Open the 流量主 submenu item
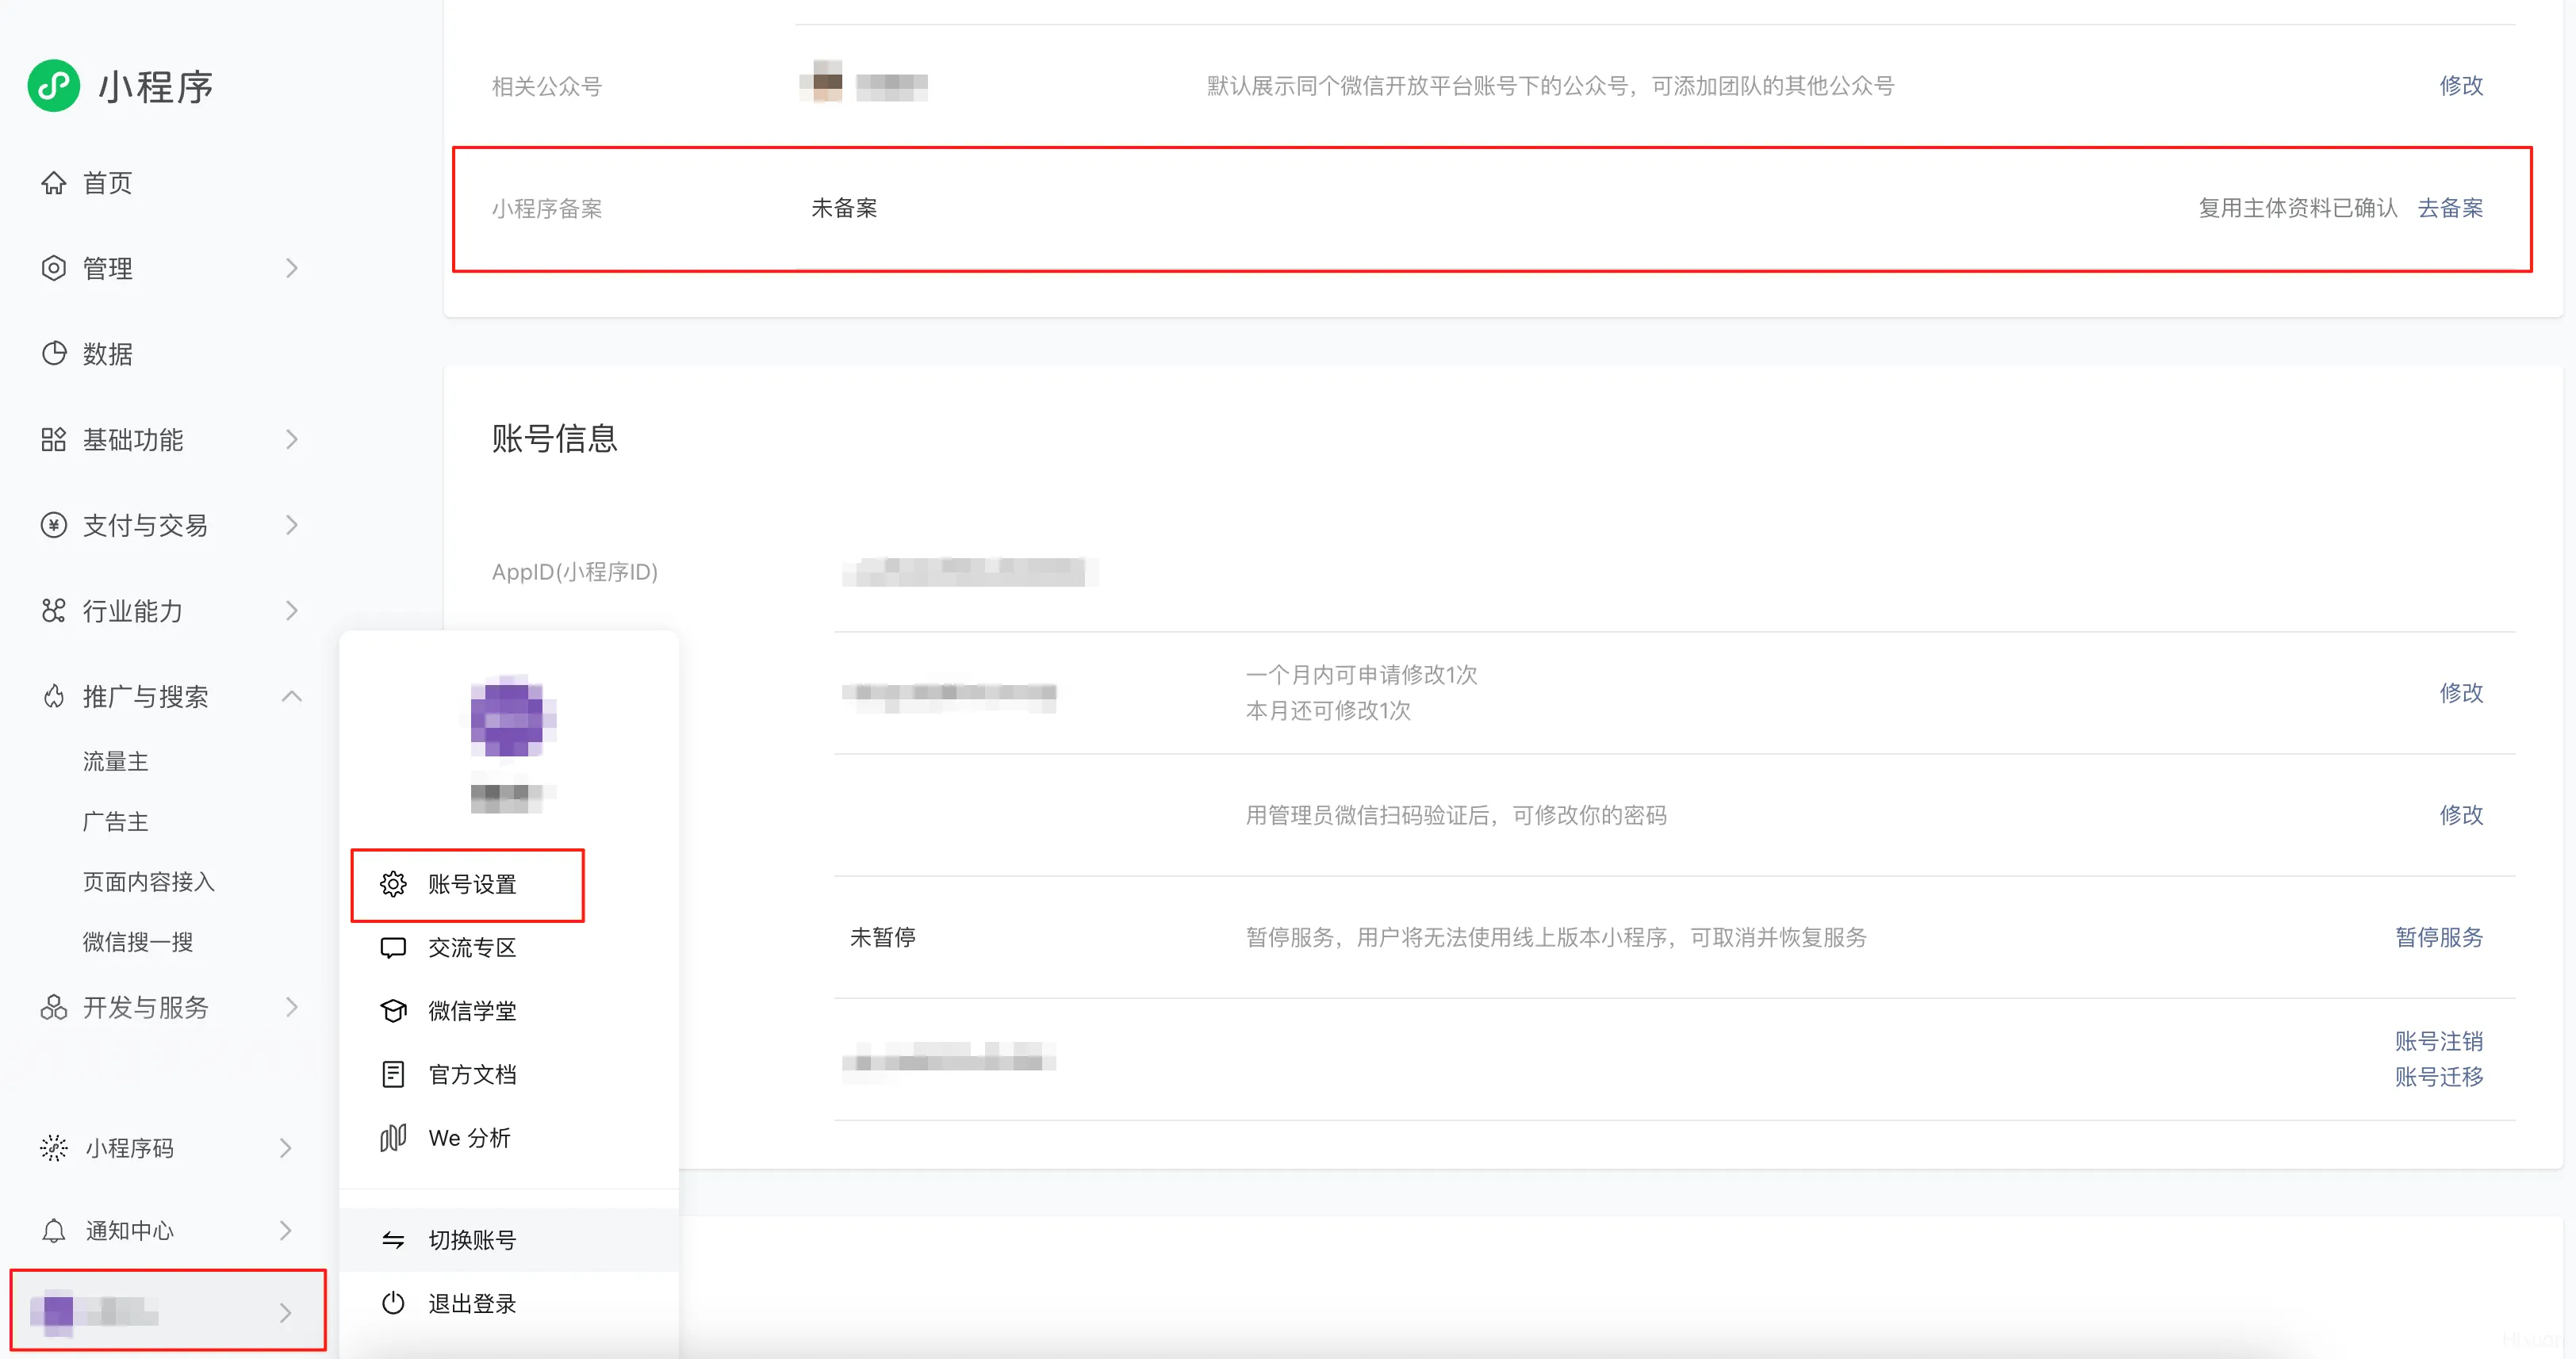 [x=116, y=762]
